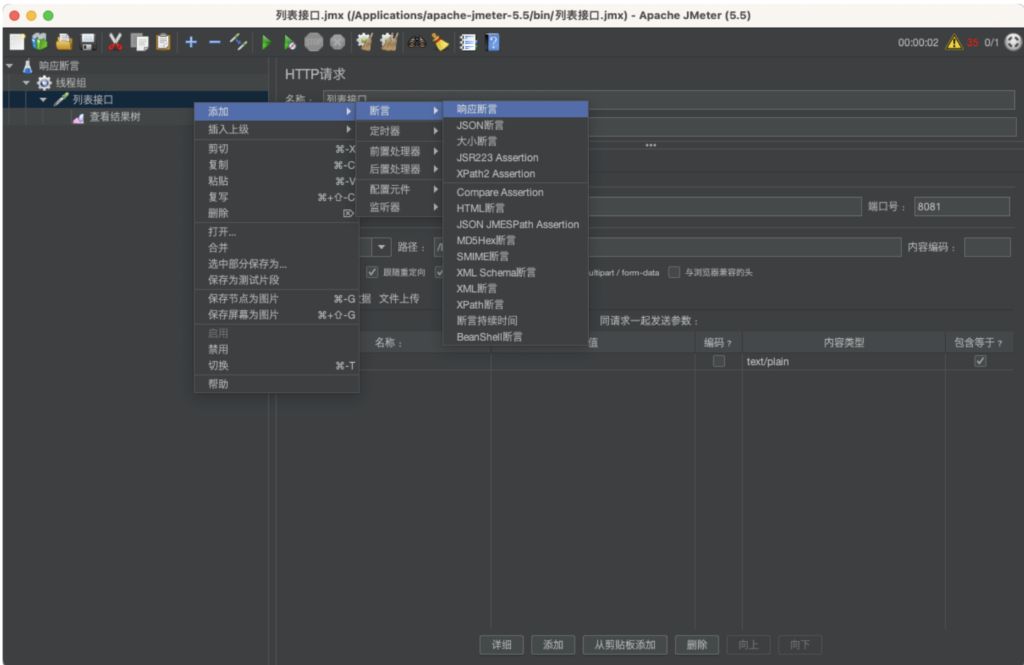Click the red error count 35
1024x665 pixels.
(x=972, y=42)
